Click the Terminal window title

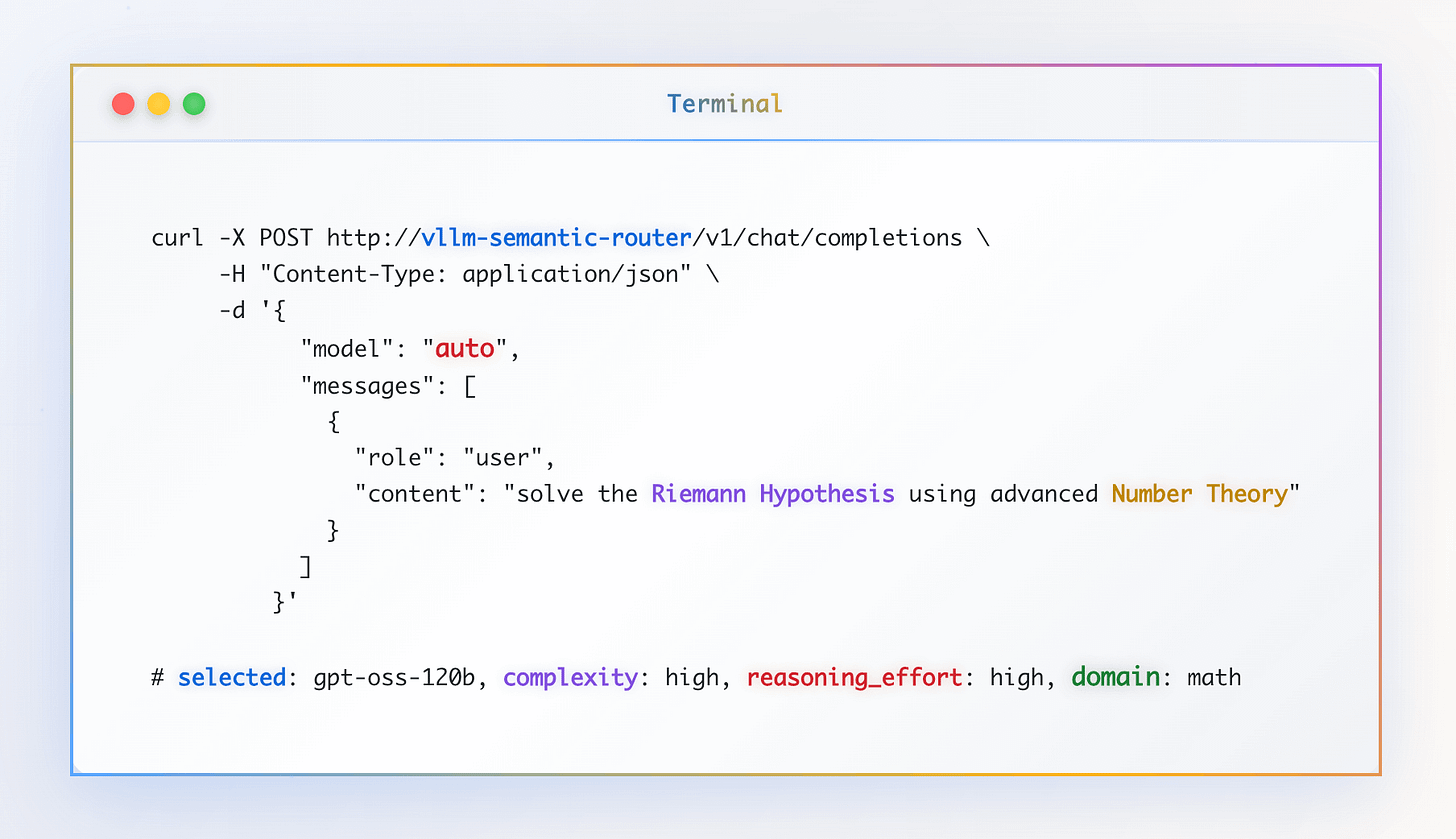(725, 104)
